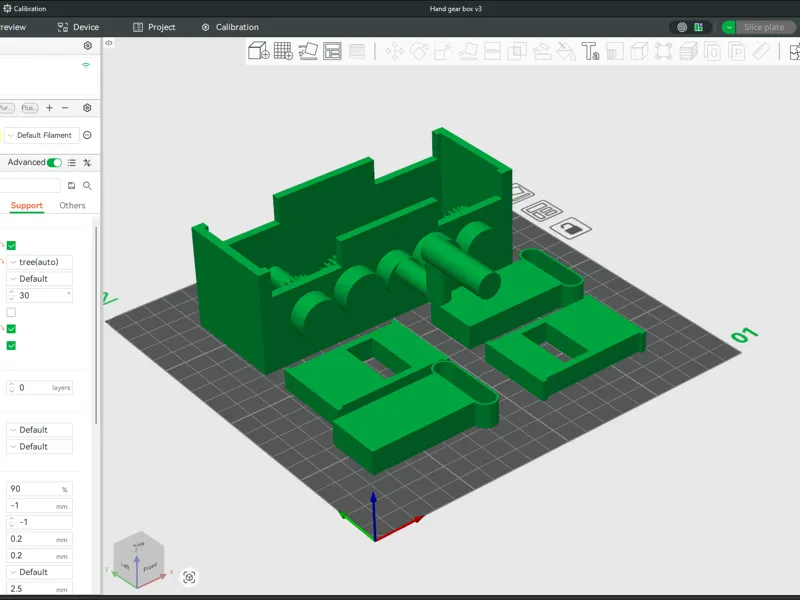
Task: Open the Default dropdown below tree(auto)
Action: tap(39, 279)
